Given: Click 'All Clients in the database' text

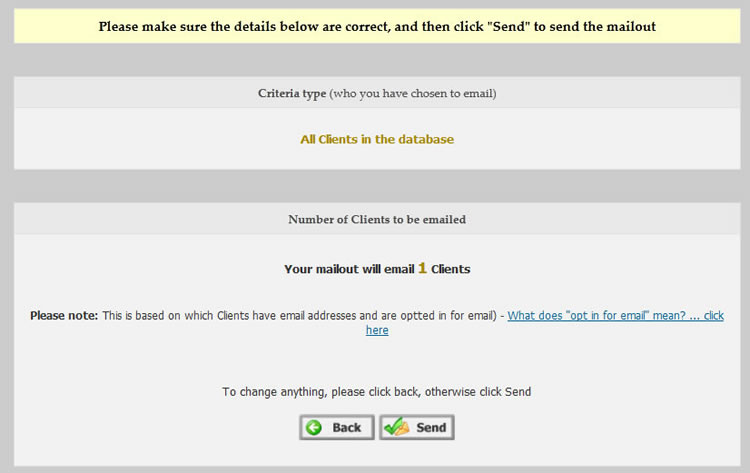Looking at the screenshot, I should pos(377,140).
